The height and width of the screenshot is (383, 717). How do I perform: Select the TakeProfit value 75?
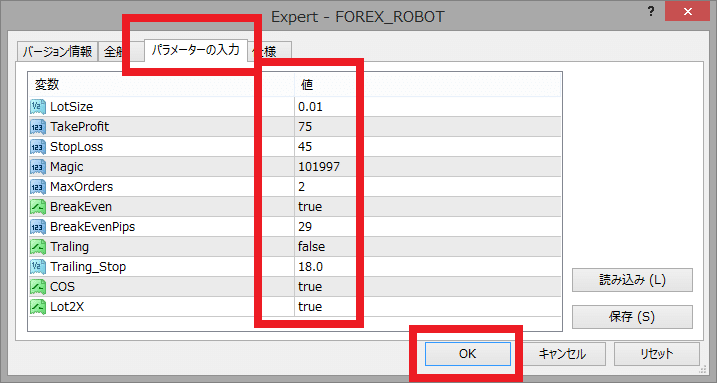click(305, 127)
